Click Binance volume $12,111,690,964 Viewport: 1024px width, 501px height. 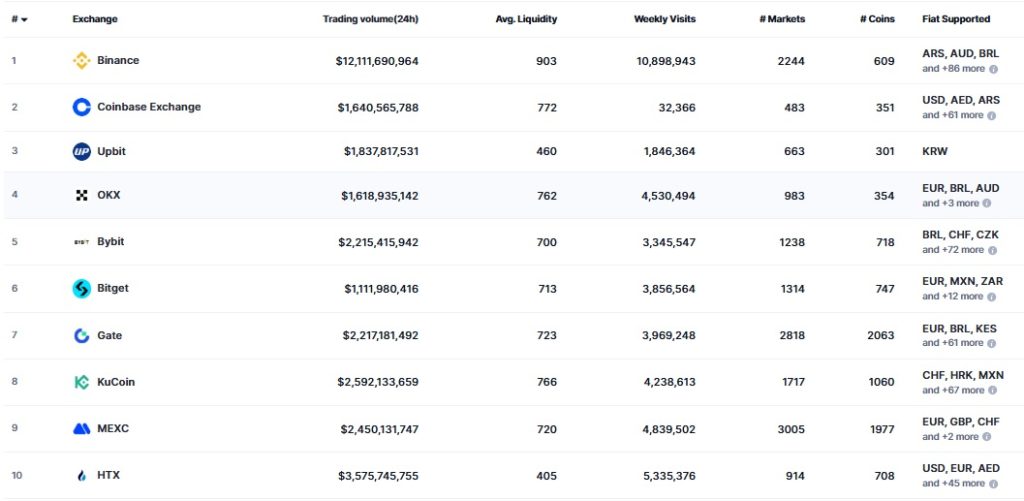pyautogui.click(x=377, y=61)
